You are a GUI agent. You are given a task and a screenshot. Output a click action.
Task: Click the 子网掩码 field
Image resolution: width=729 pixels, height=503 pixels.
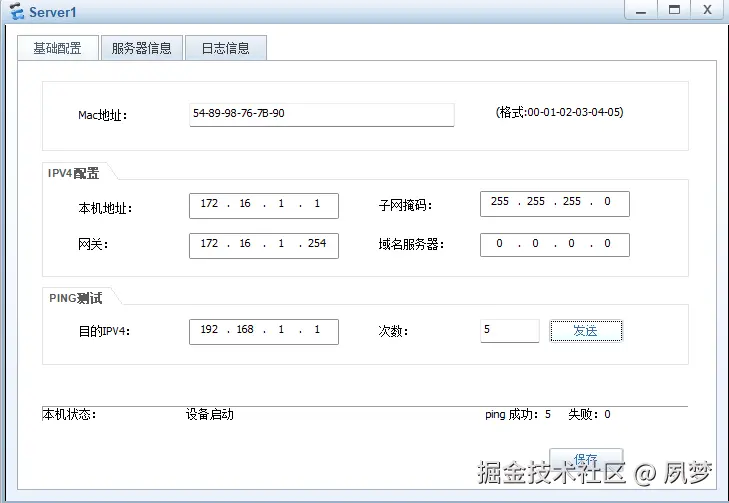[555, 204]
